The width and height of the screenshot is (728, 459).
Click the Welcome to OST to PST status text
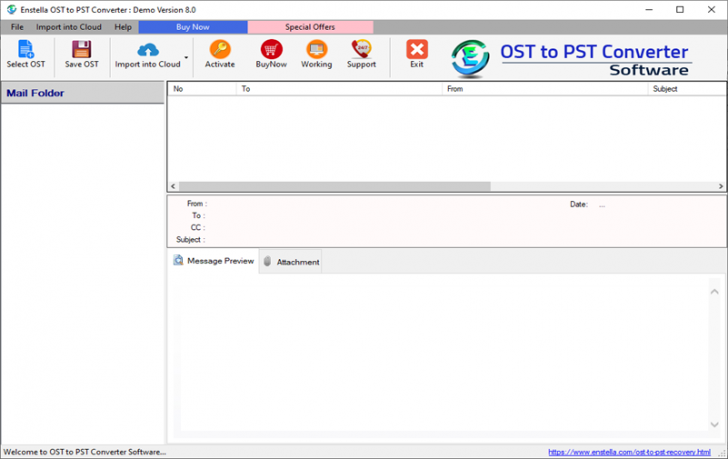click(84, 452)
